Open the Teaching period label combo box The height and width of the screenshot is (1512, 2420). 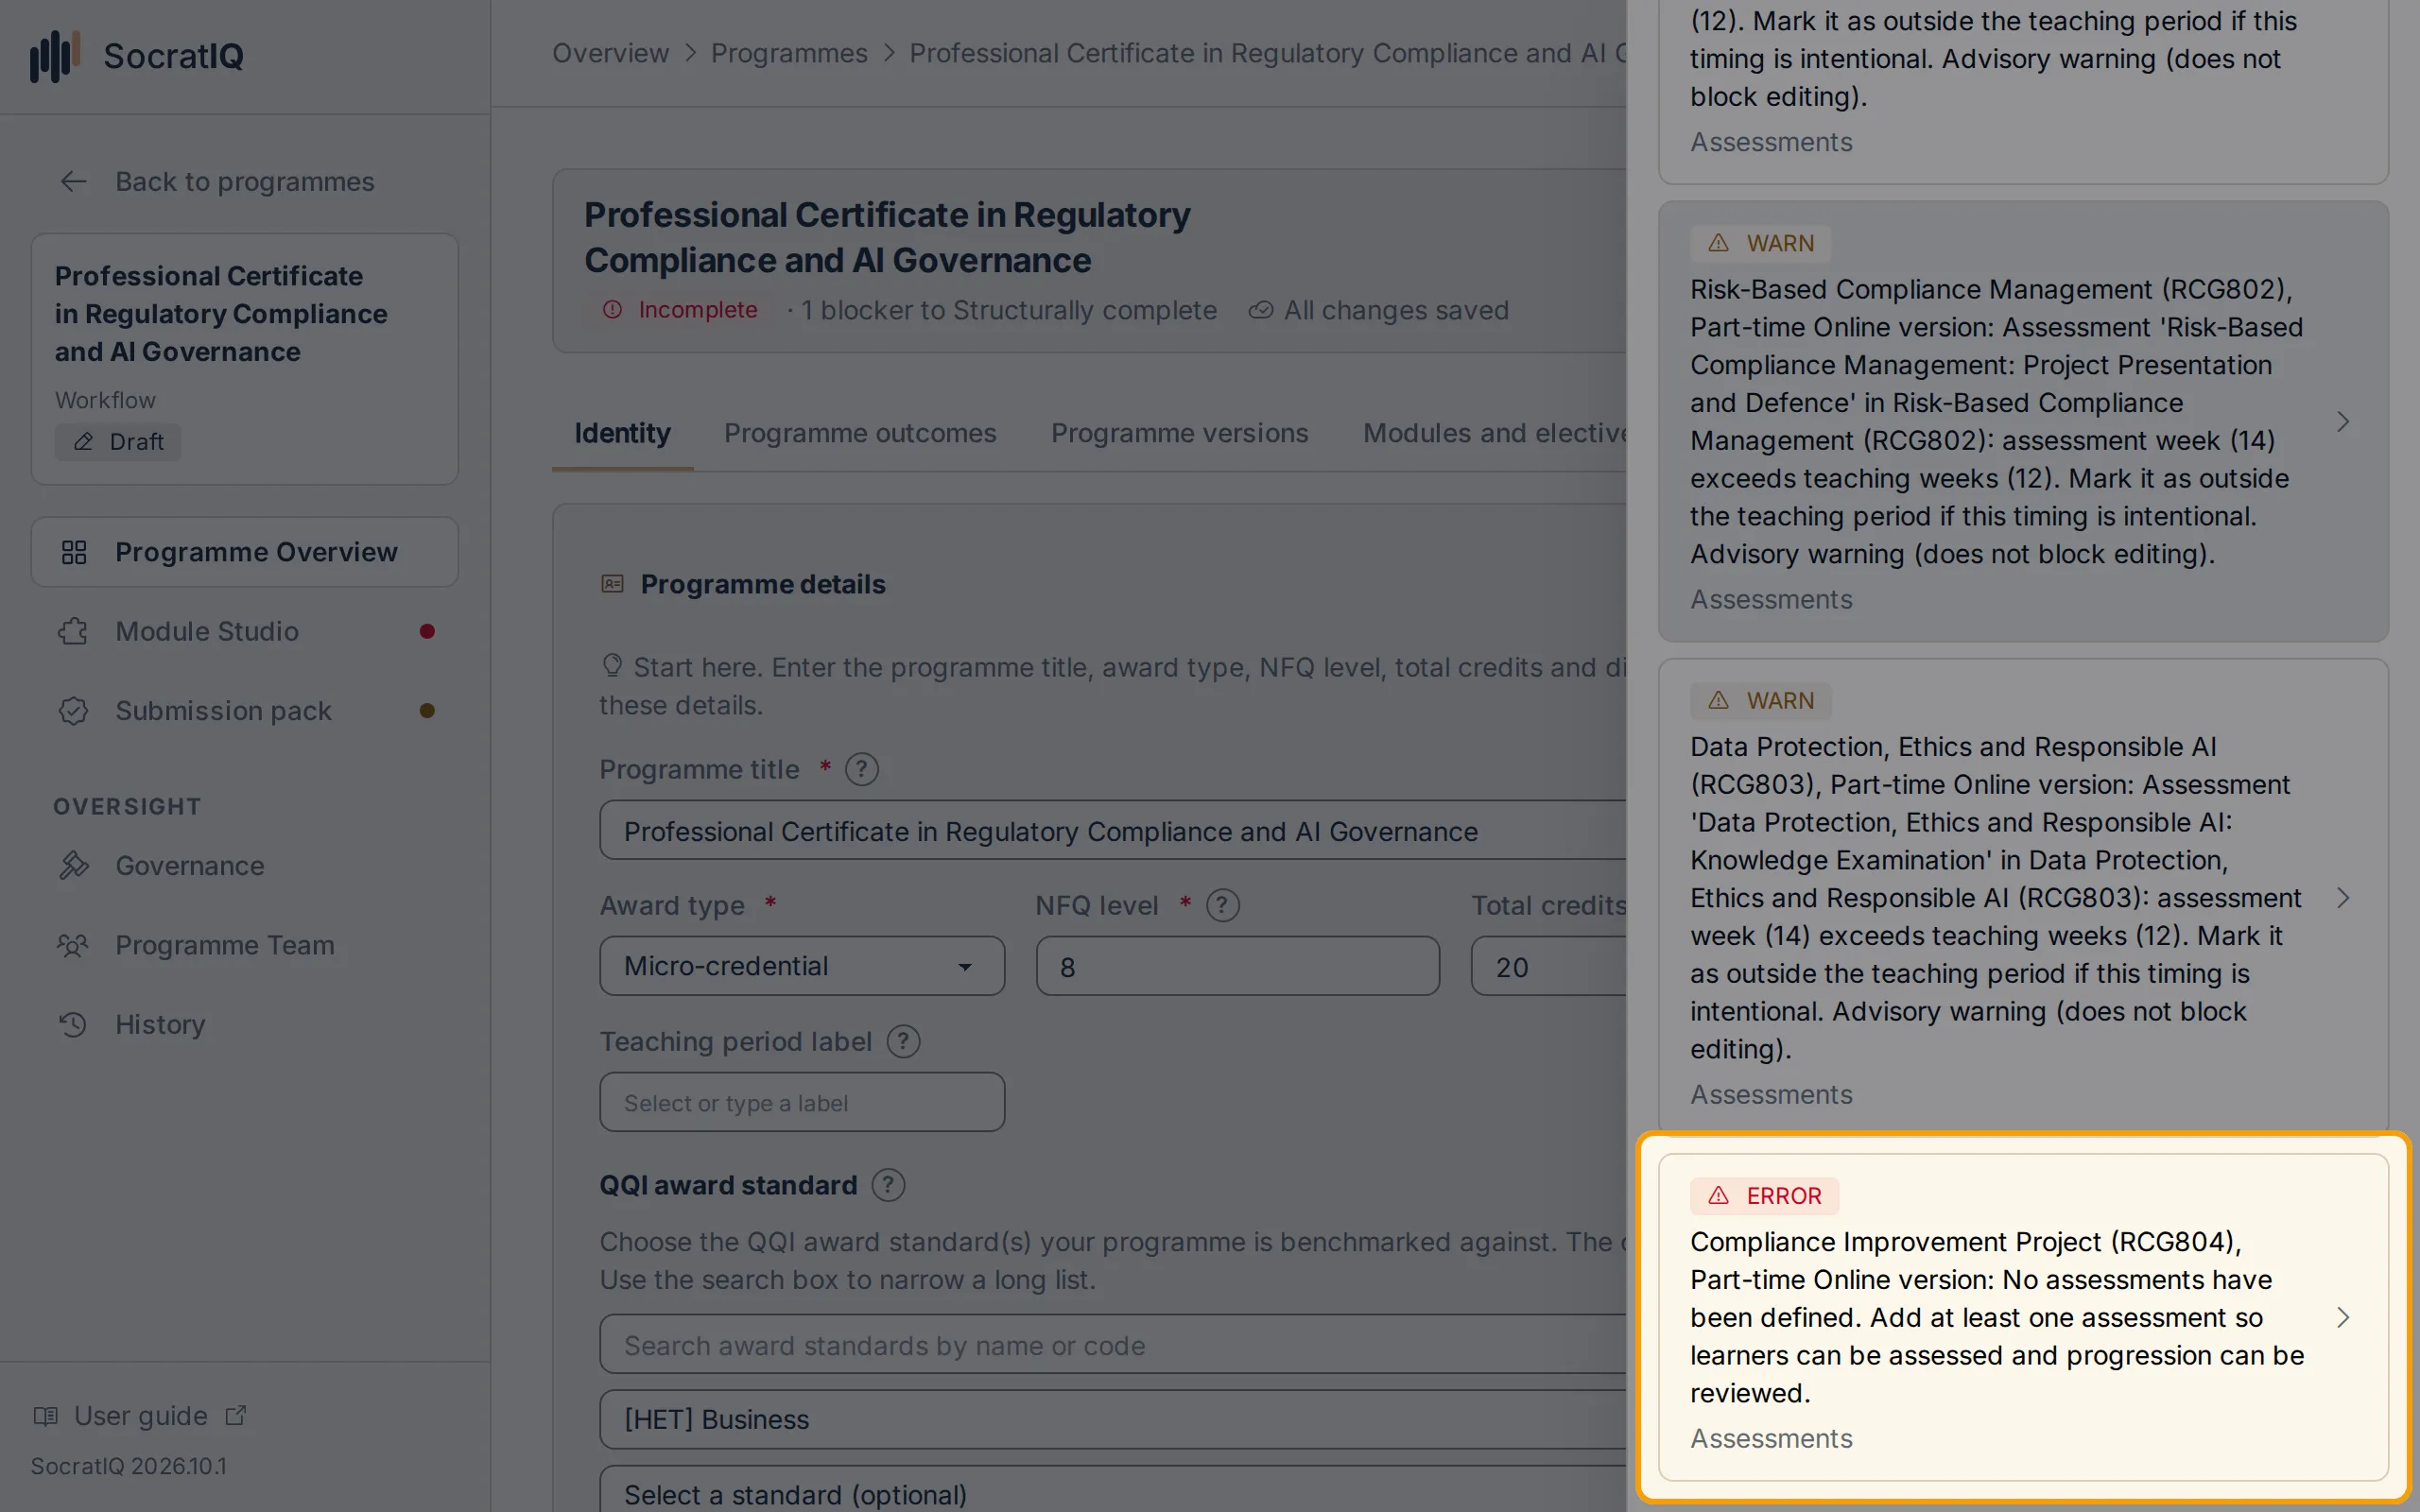802,1102
